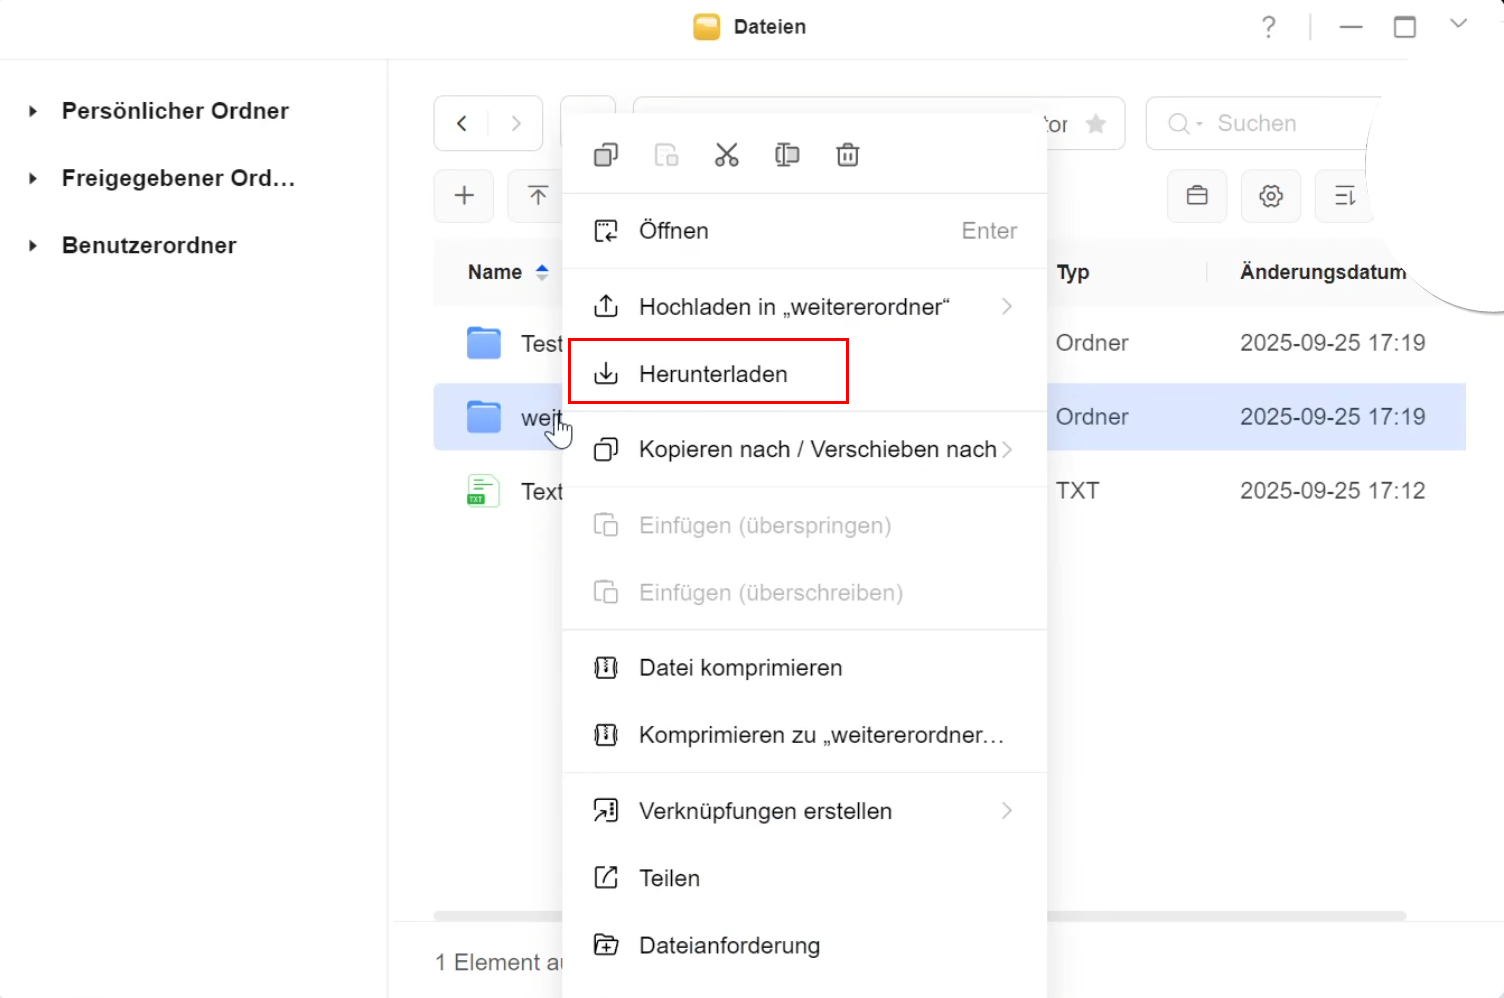Choose Teilen from the context menu

click(x=805, y=878)
